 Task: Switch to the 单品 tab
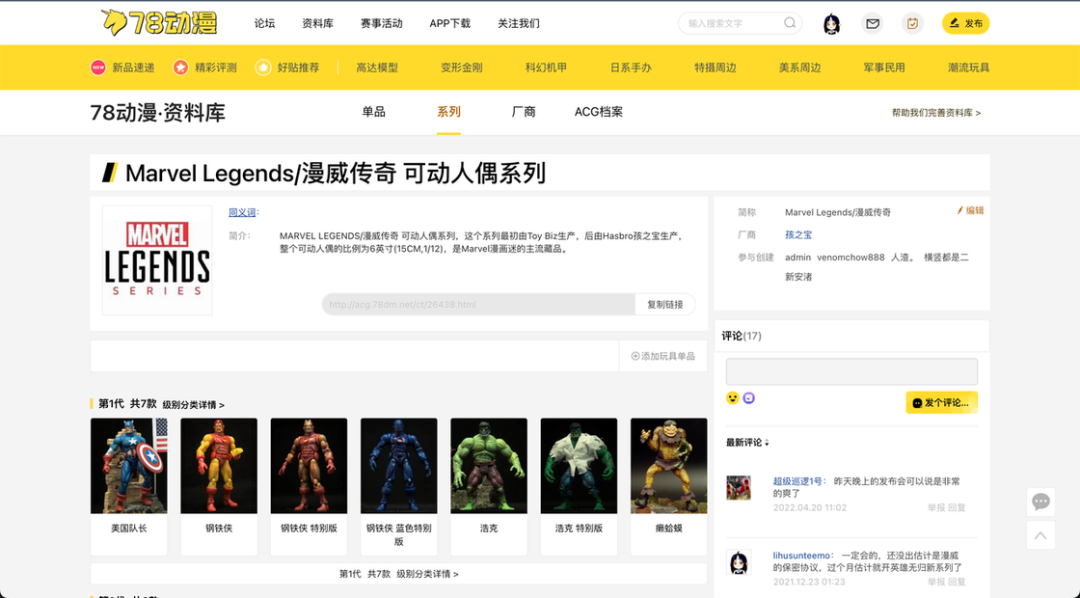pyautogui.click(x=374, y=112)
